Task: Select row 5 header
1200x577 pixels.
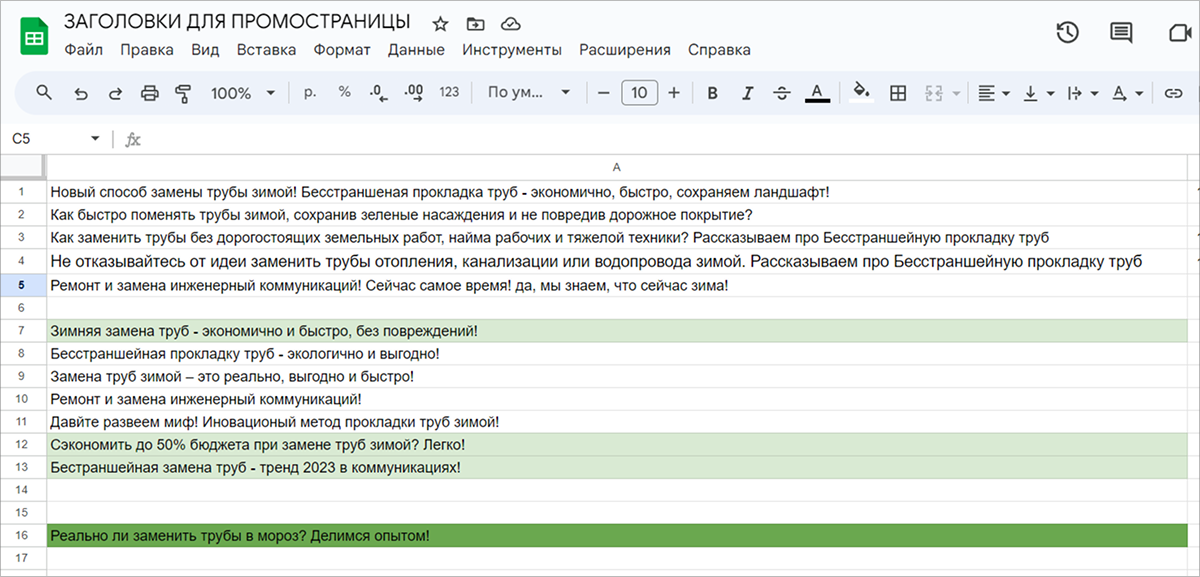Action: [x=23, y=285]
